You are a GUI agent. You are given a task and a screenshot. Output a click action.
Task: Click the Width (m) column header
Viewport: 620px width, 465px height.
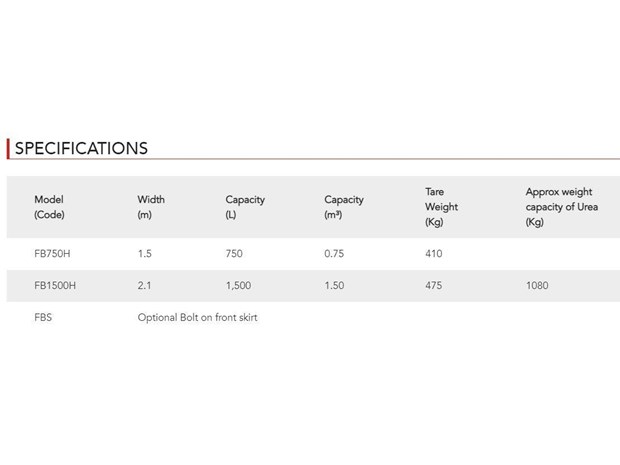151,207
